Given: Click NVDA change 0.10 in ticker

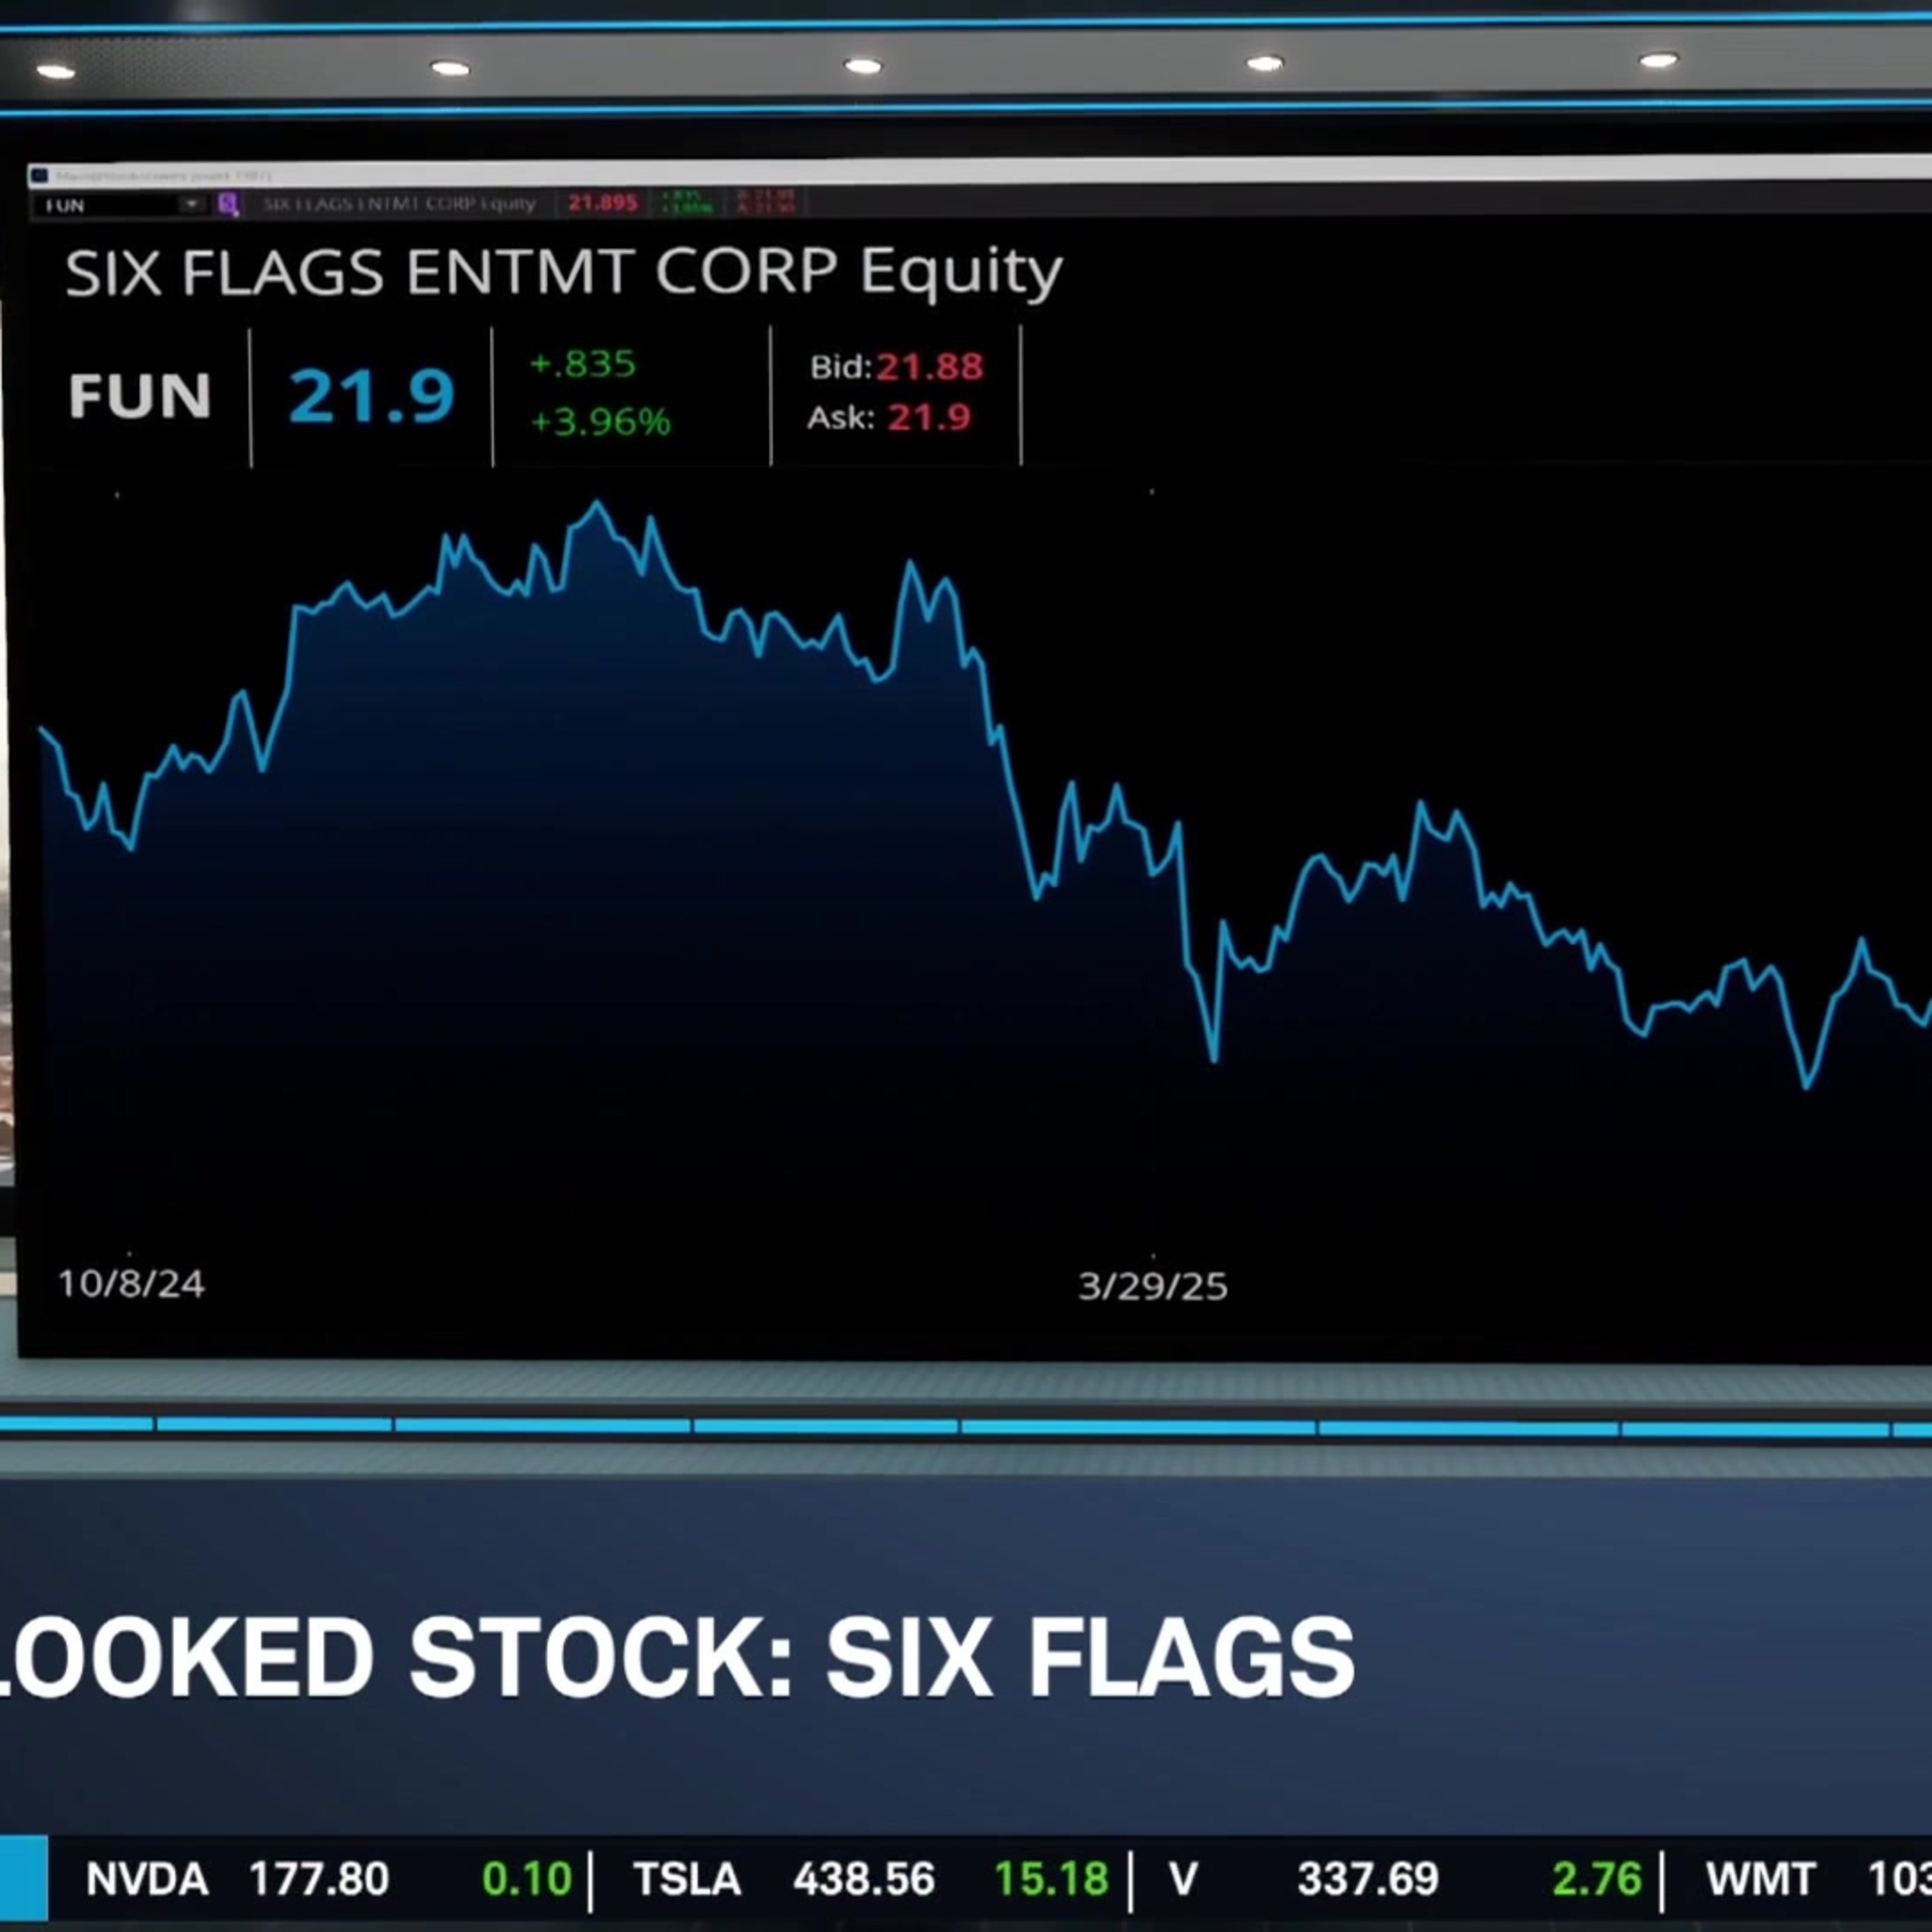Looking at the screenshot, I should (x=526, y=1879).
